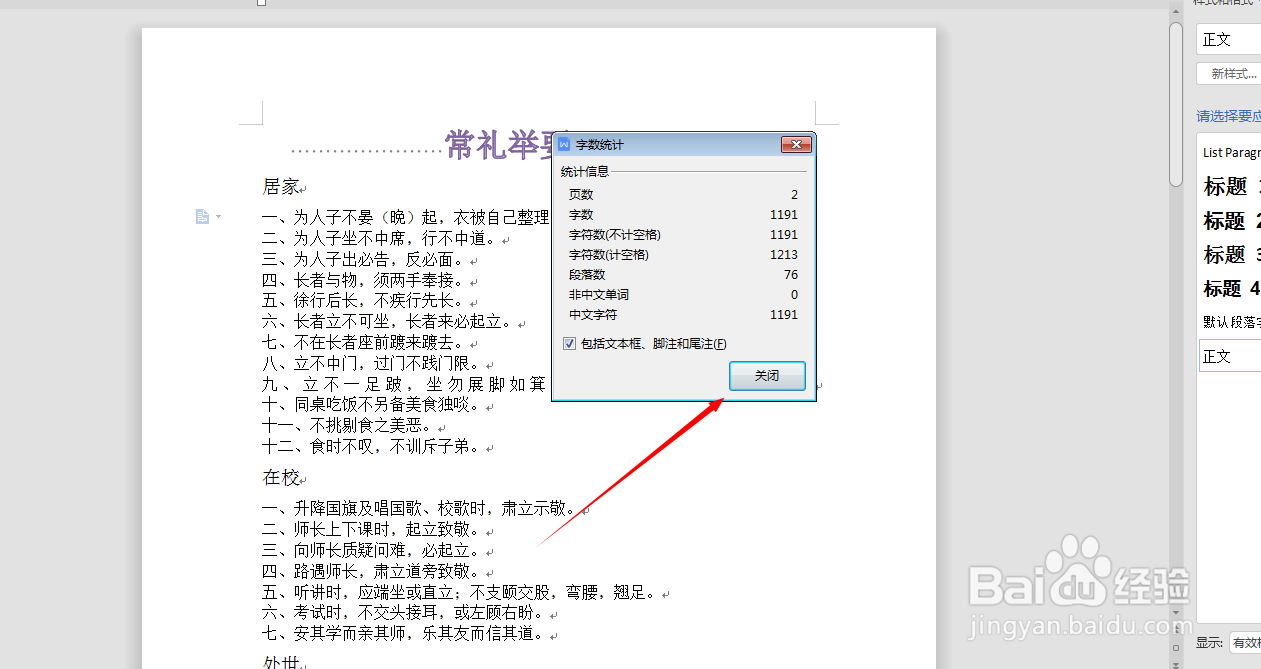Toggle the 包括文本框、脚注和尾注 checkbox
Screen dimensions: 1261x669
click(569, 343)
